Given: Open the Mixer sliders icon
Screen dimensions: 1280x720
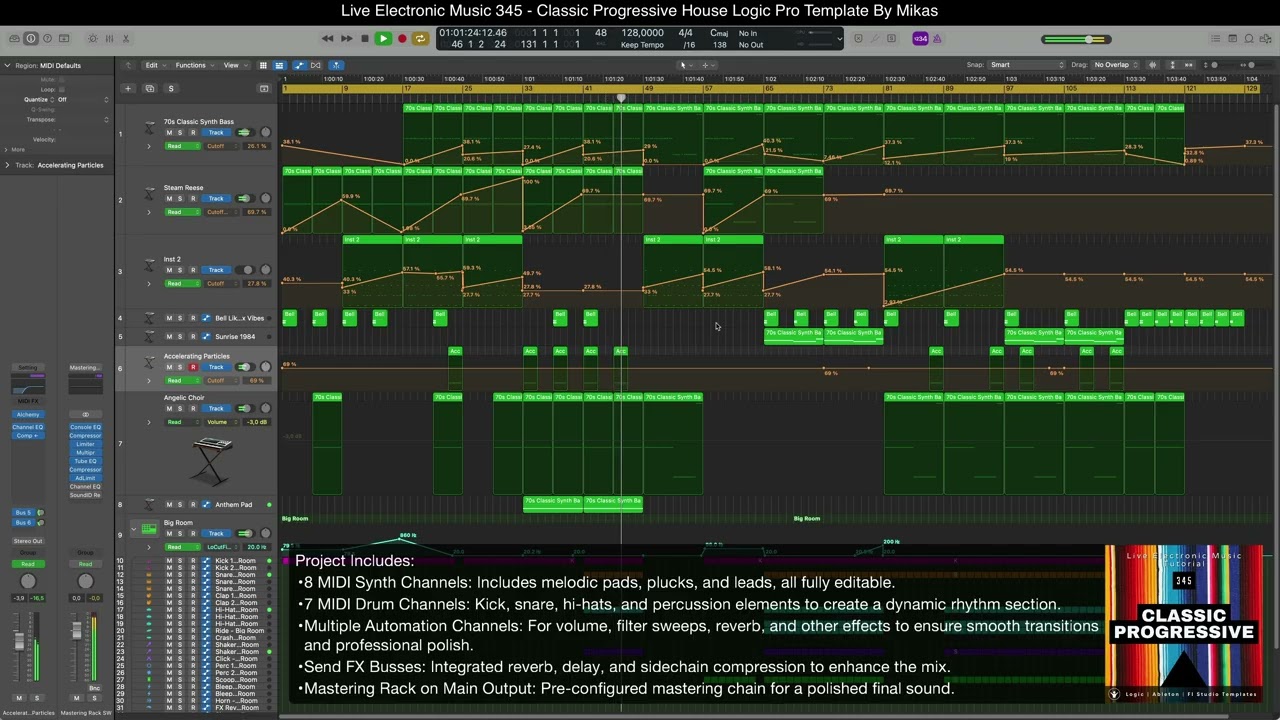Looking at the screenshot, I should tap(109, 39).
